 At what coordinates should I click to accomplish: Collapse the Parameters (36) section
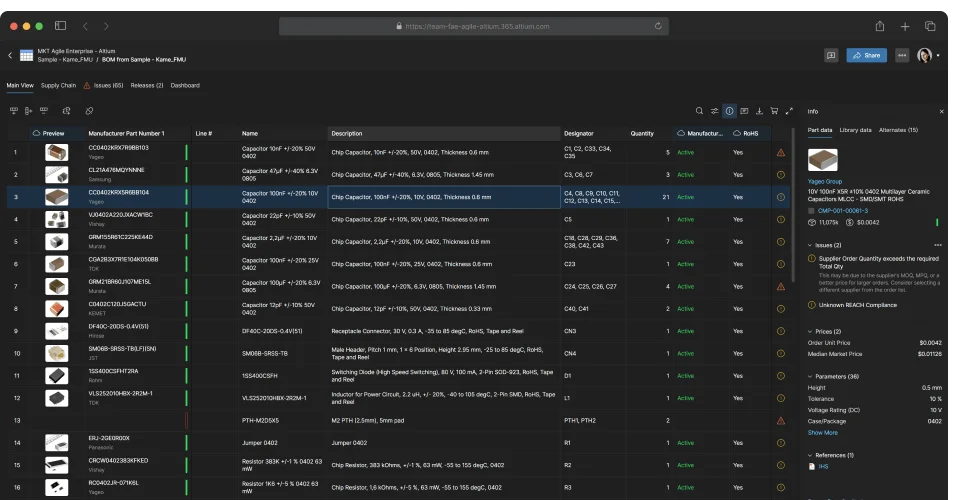[810, 376]
